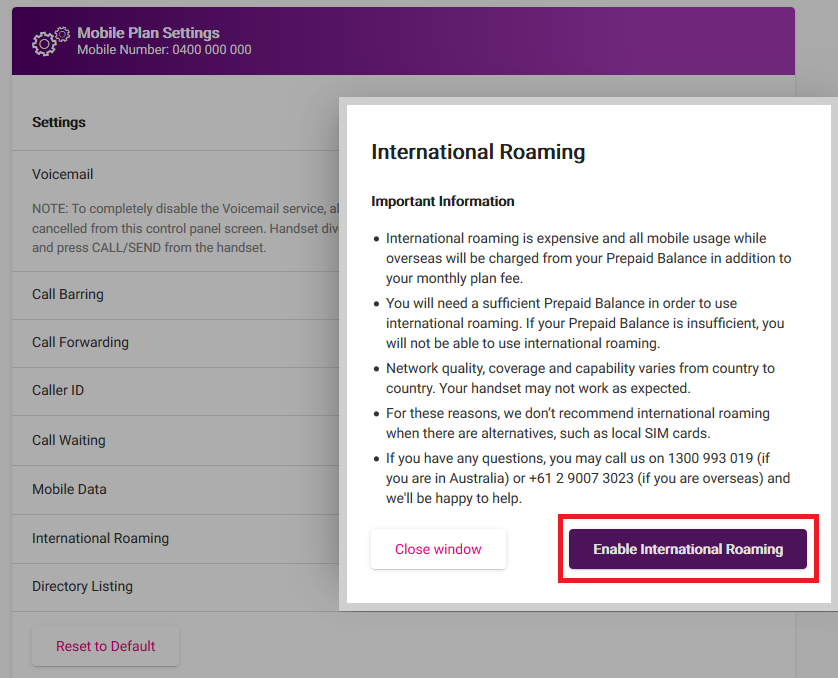This screenshot has width=838, height=678.
Task: Click the International Roaming dialog title
Action: click(478, 152)
